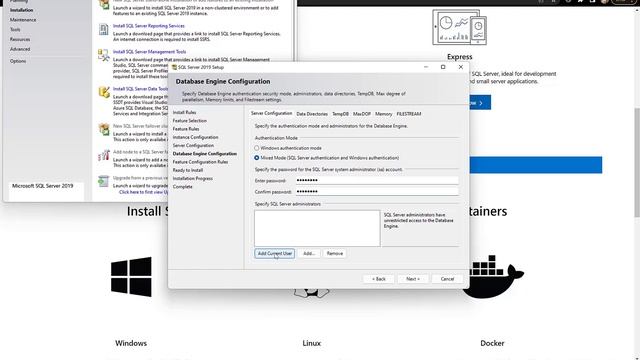Click the Windows label on the web page
Screen dimensions: 640x360
click(131, 343)
